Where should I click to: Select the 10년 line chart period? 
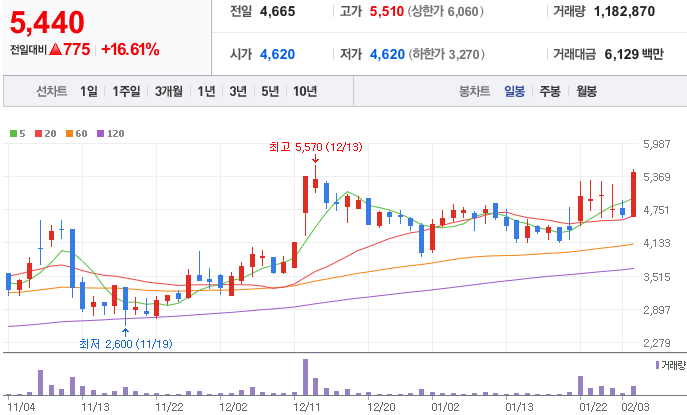(x=305, y=91)
